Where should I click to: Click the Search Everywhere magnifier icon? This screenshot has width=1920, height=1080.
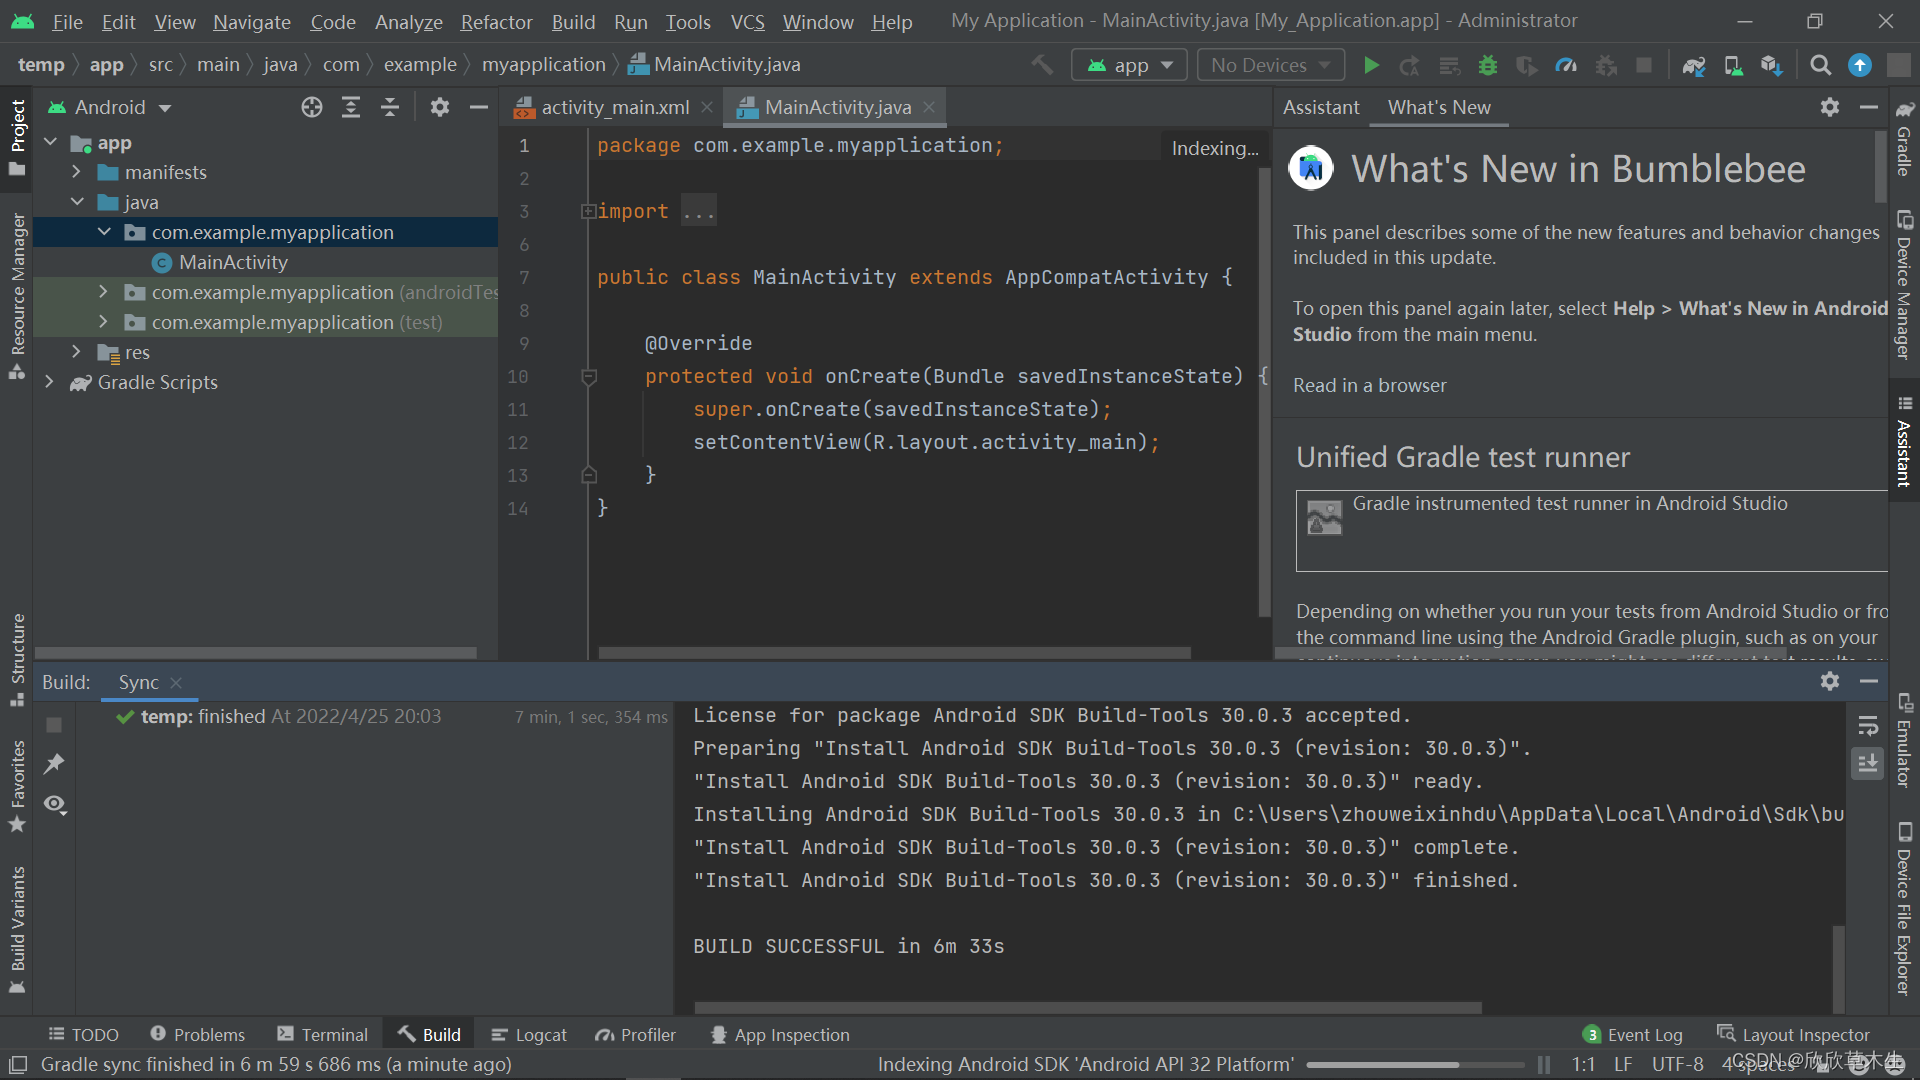(1821, 65)
